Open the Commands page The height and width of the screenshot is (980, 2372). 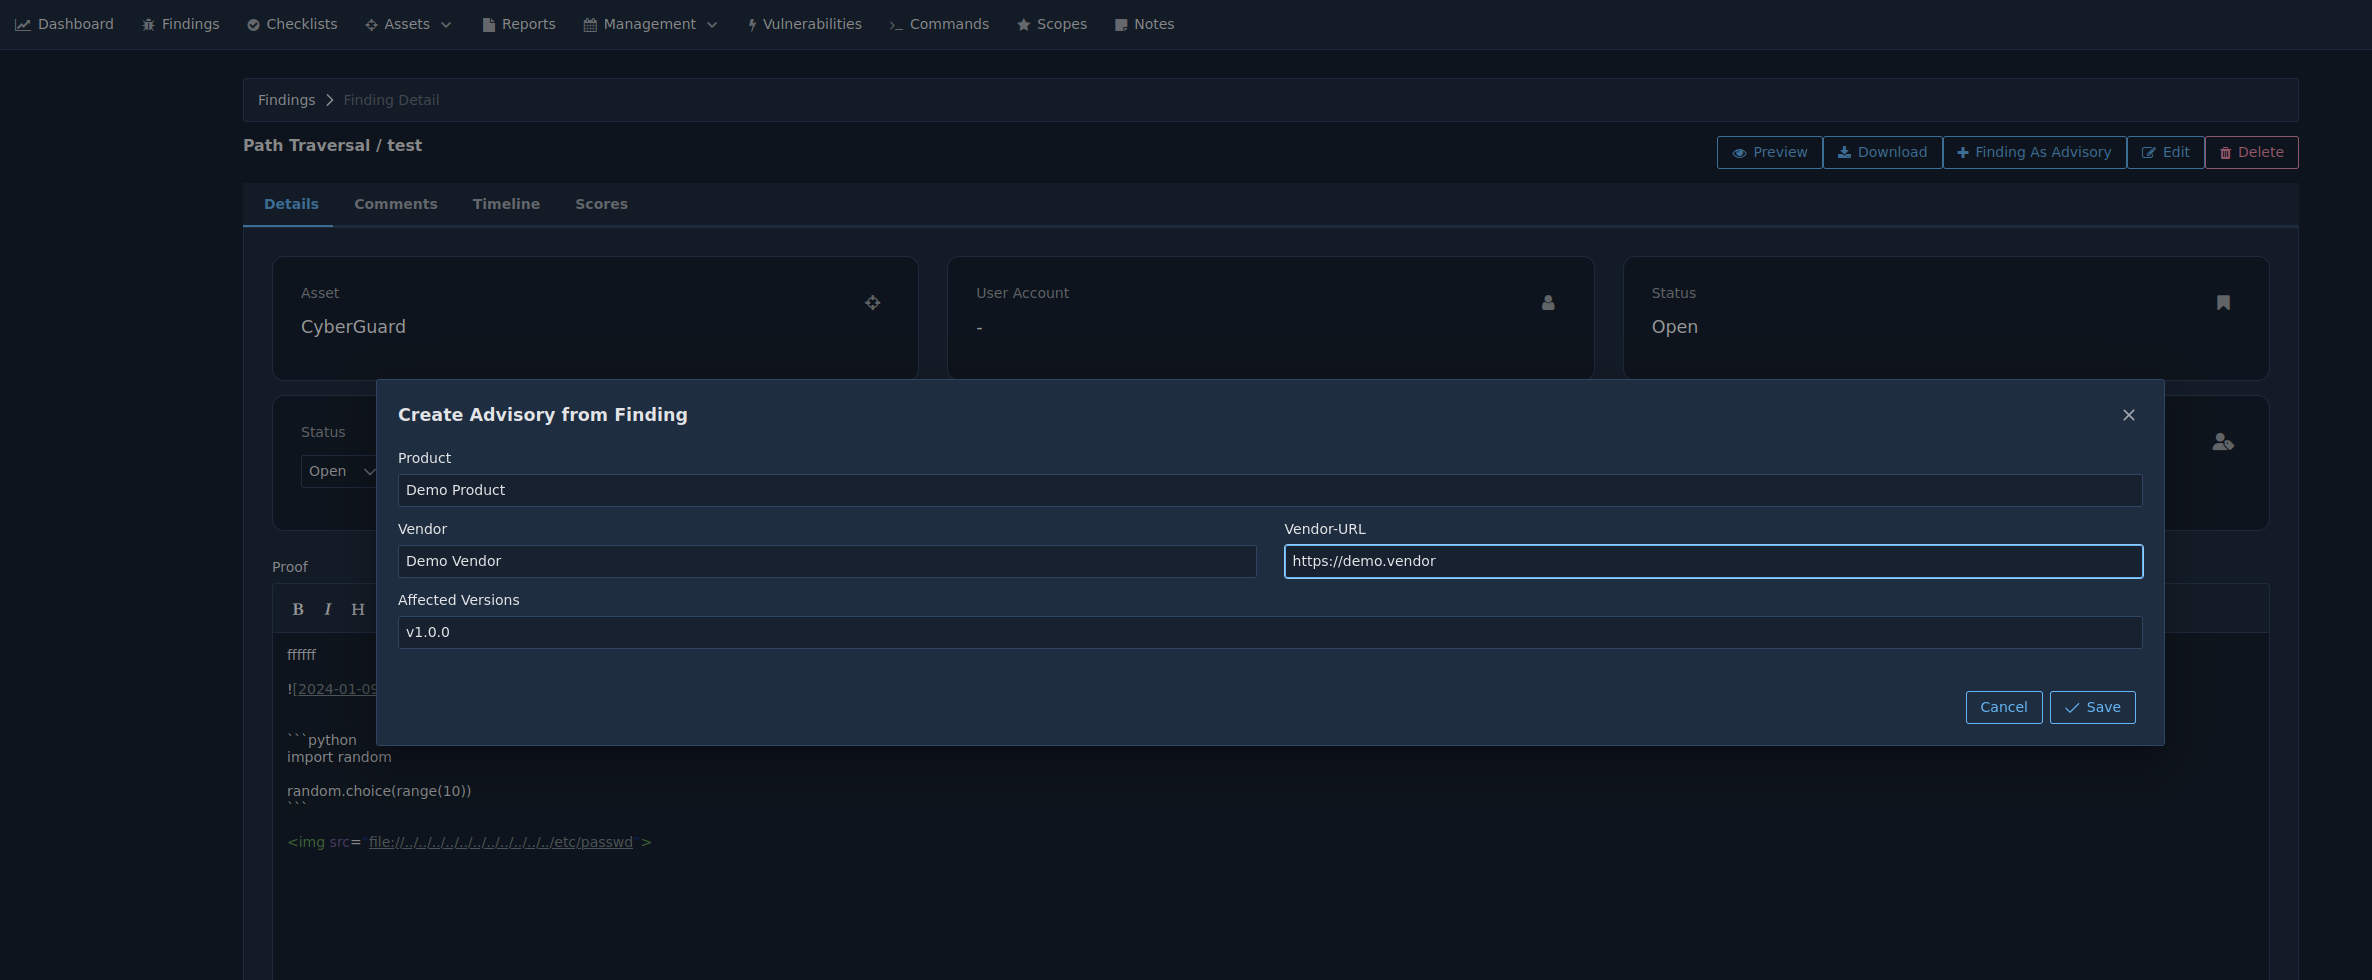click(939, 24)
